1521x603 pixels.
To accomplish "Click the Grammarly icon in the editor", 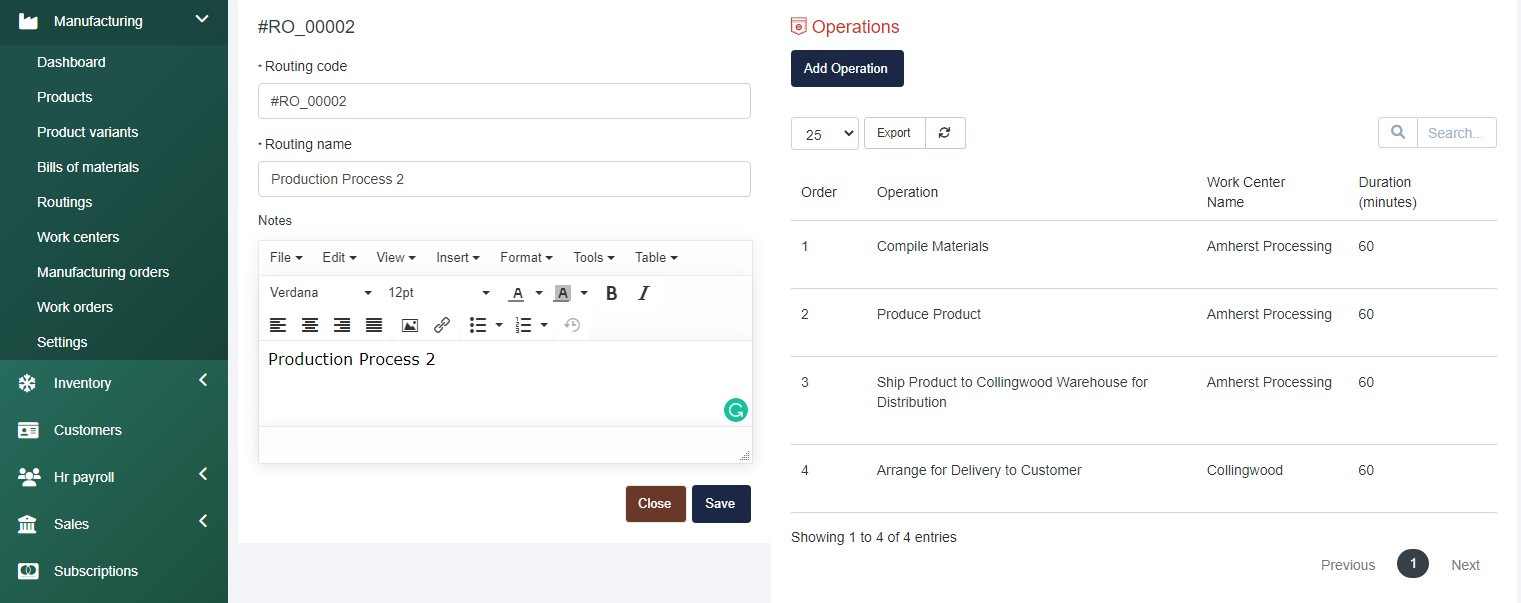I will [736, 410].
